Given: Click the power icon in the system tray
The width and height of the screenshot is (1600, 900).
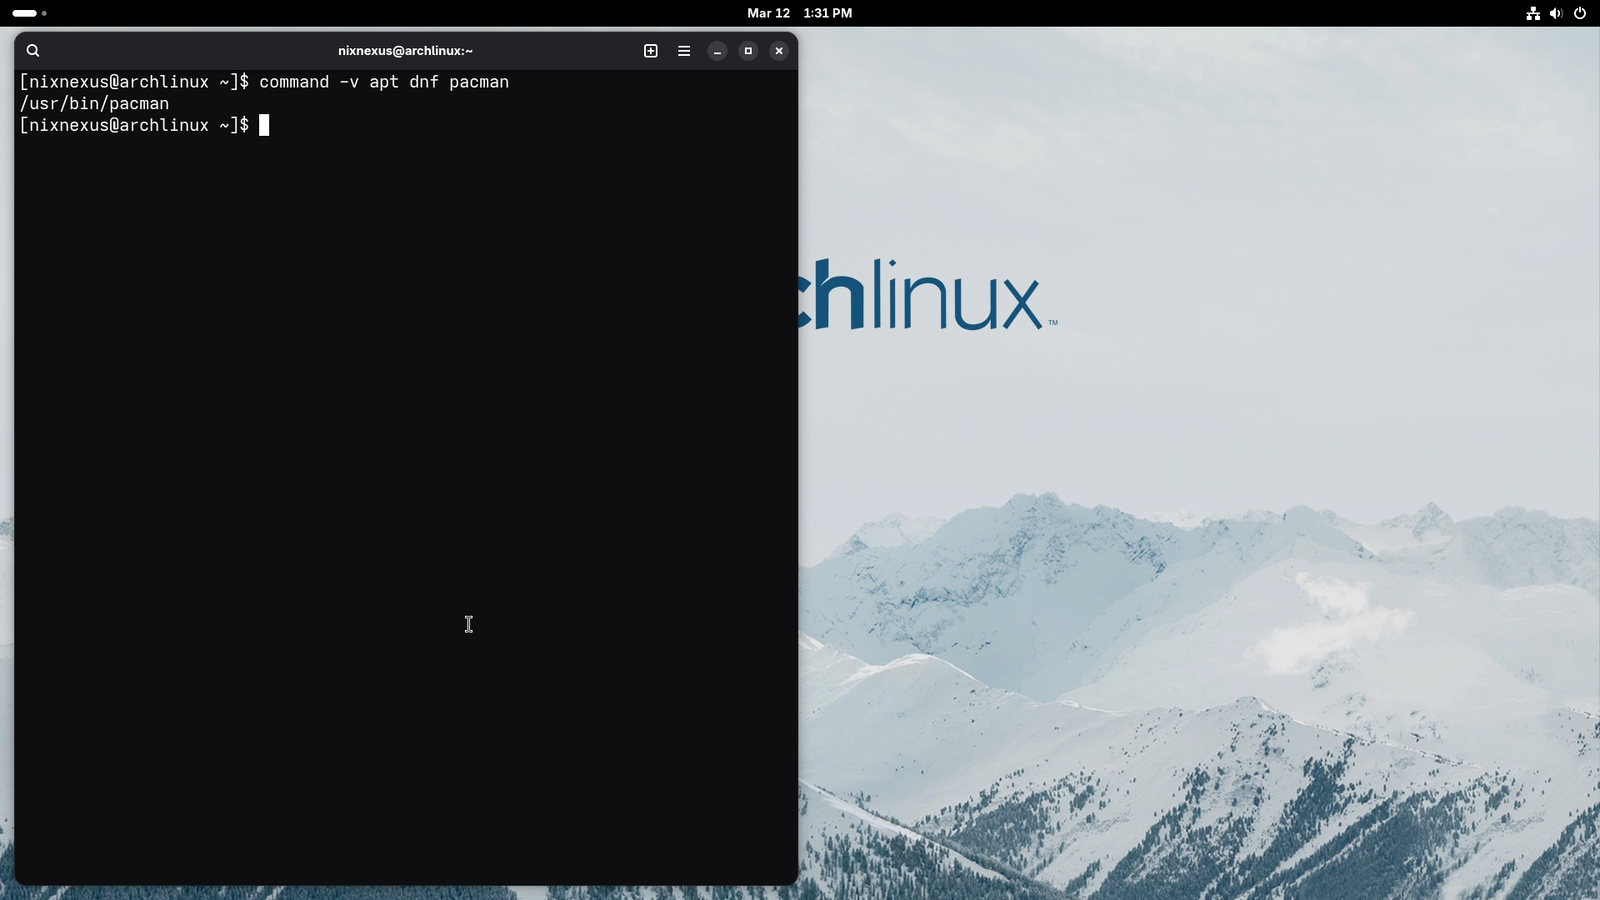Looking at the screenshot, I should 1581,13.
